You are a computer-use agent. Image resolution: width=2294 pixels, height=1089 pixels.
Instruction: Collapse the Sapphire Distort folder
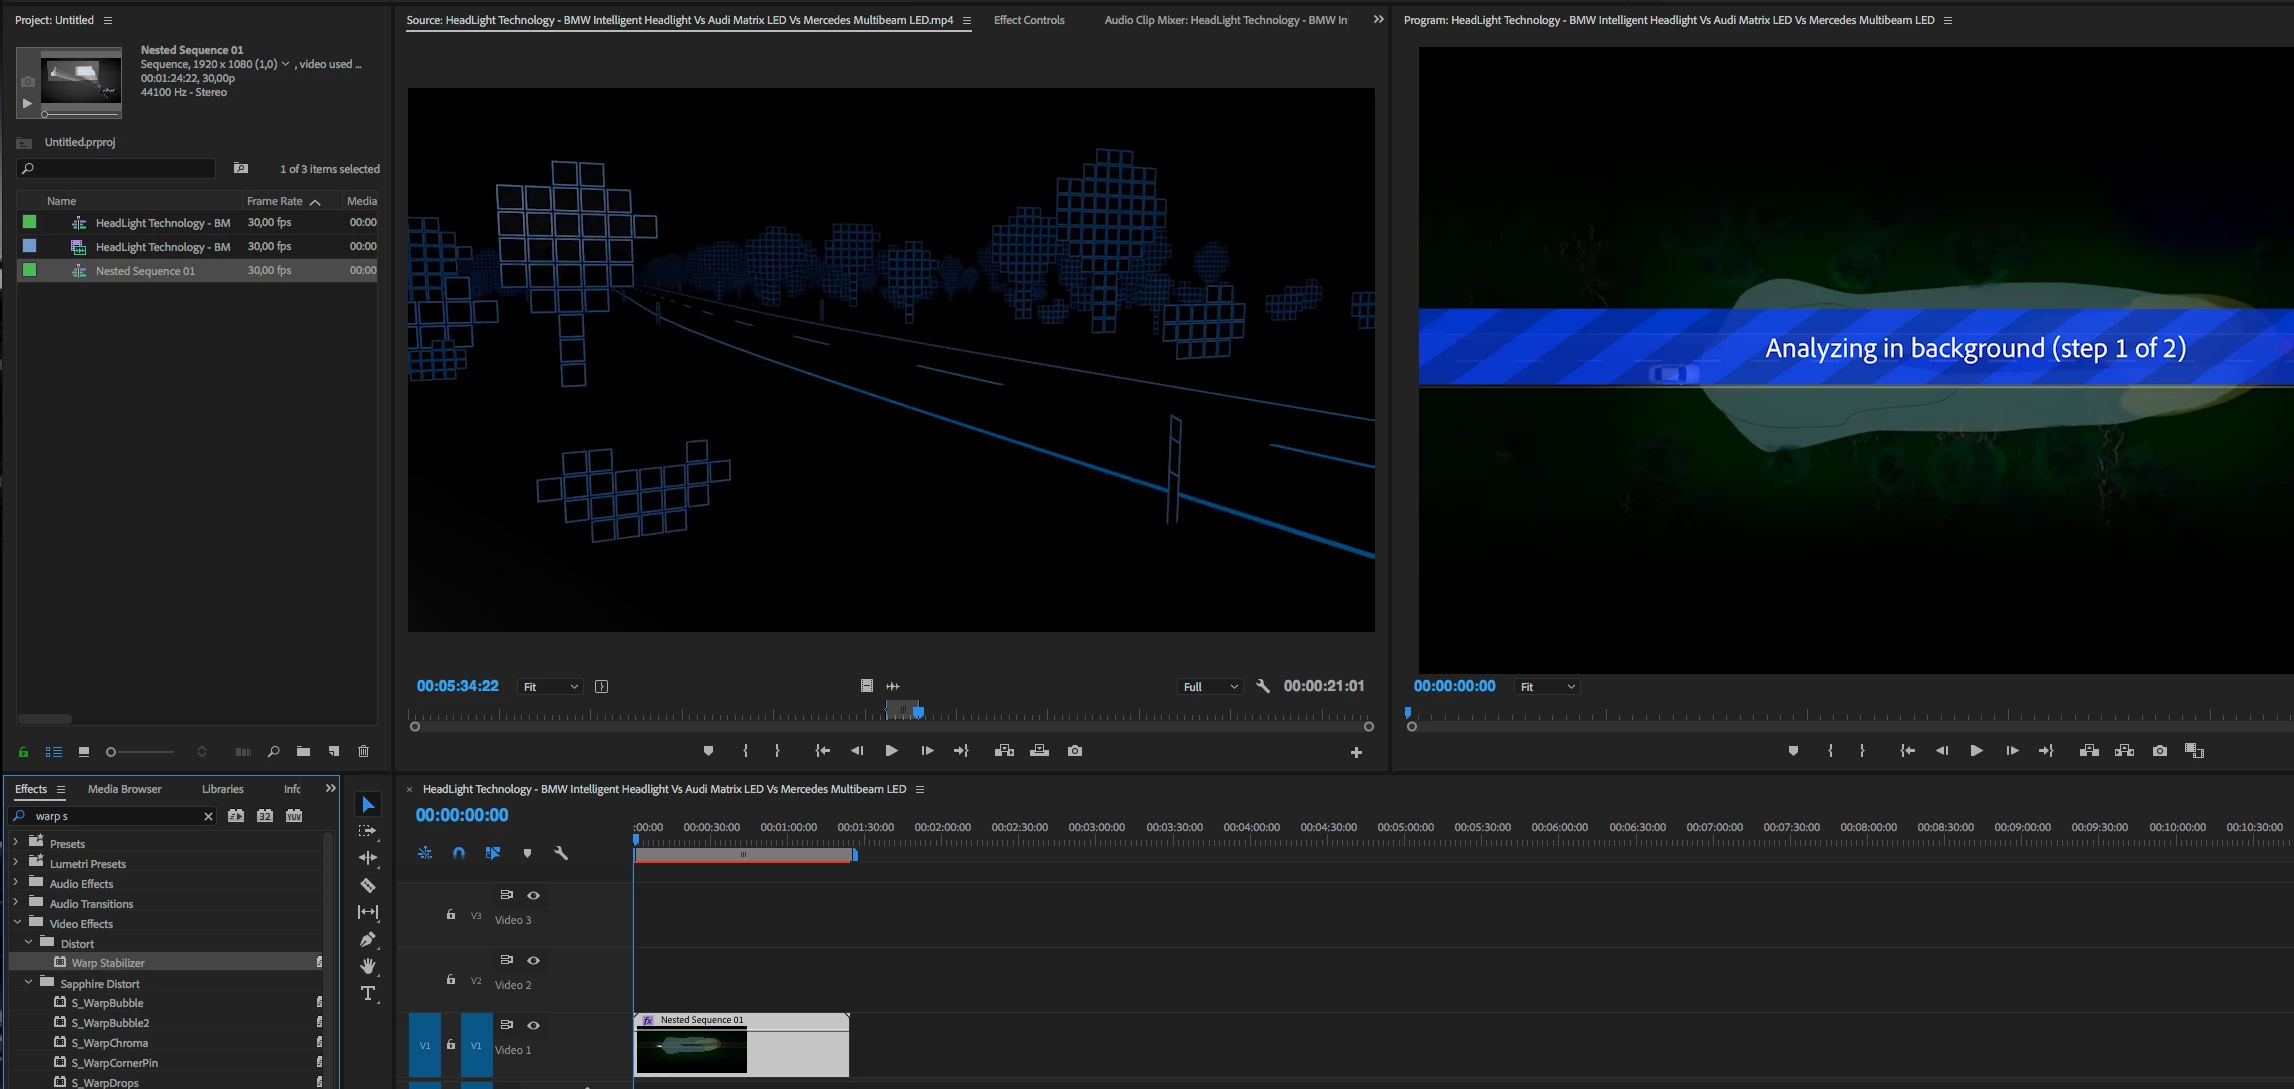29,983
